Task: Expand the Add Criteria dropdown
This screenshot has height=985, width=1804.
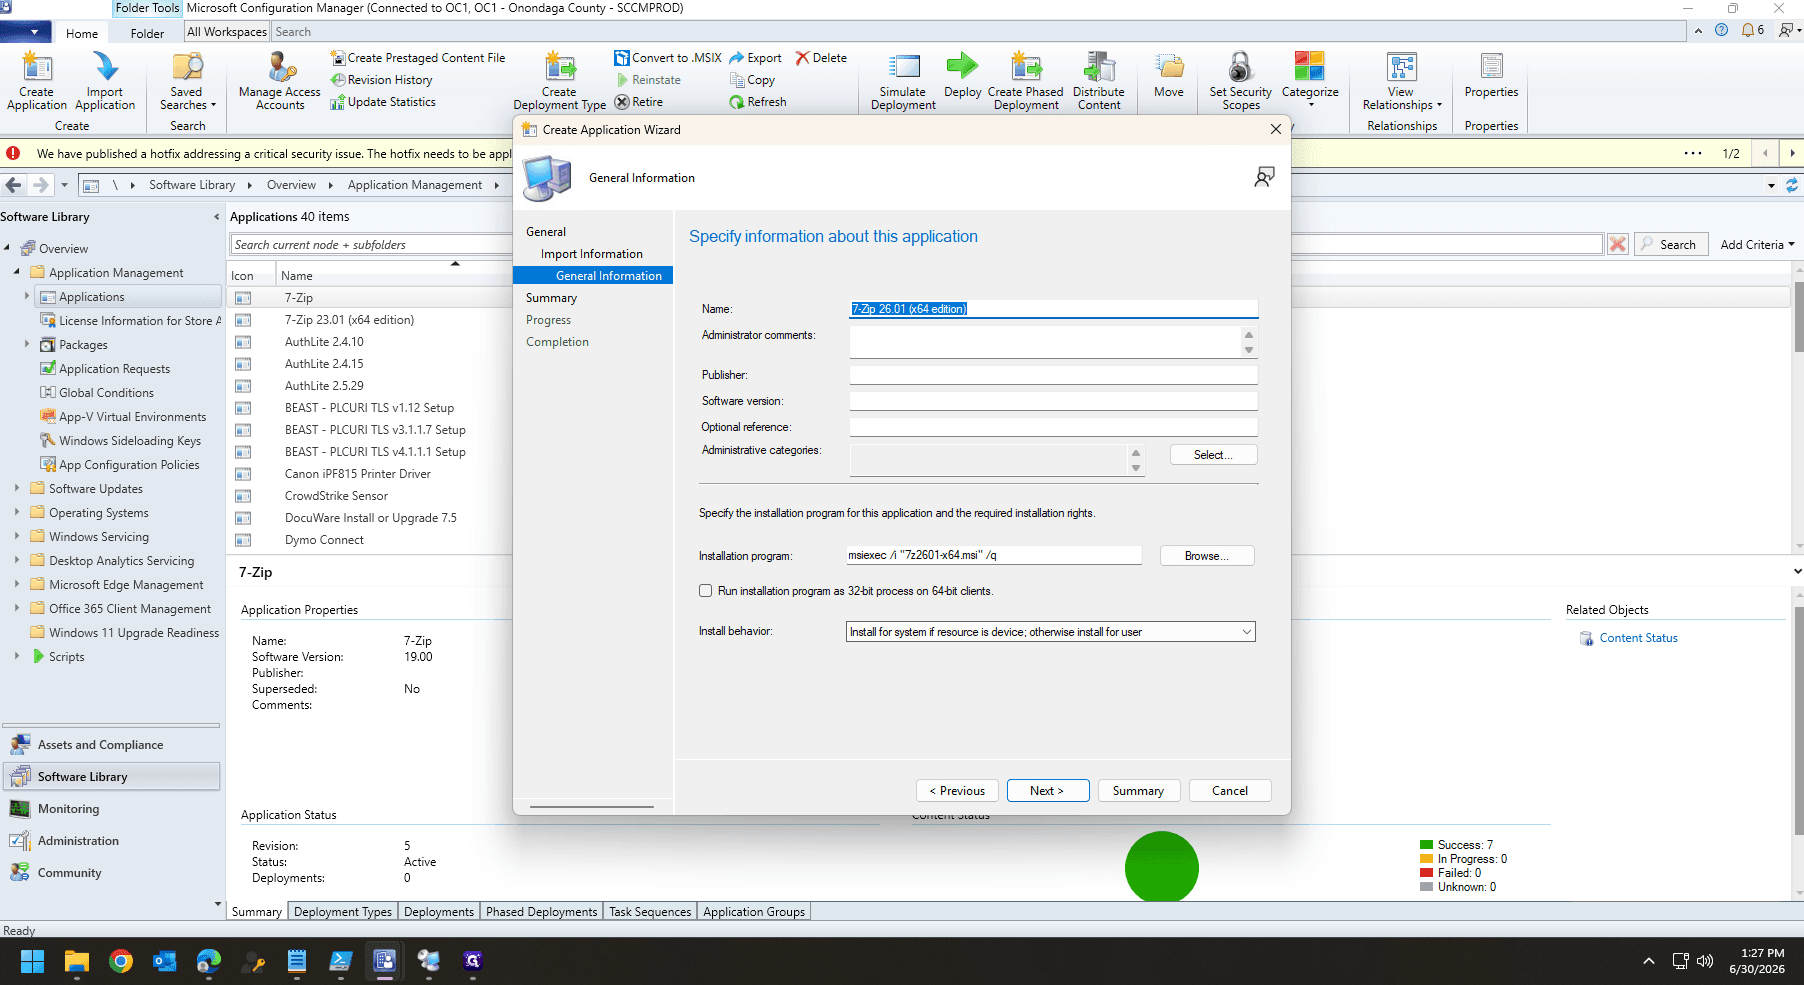Action: (1757, 244)
